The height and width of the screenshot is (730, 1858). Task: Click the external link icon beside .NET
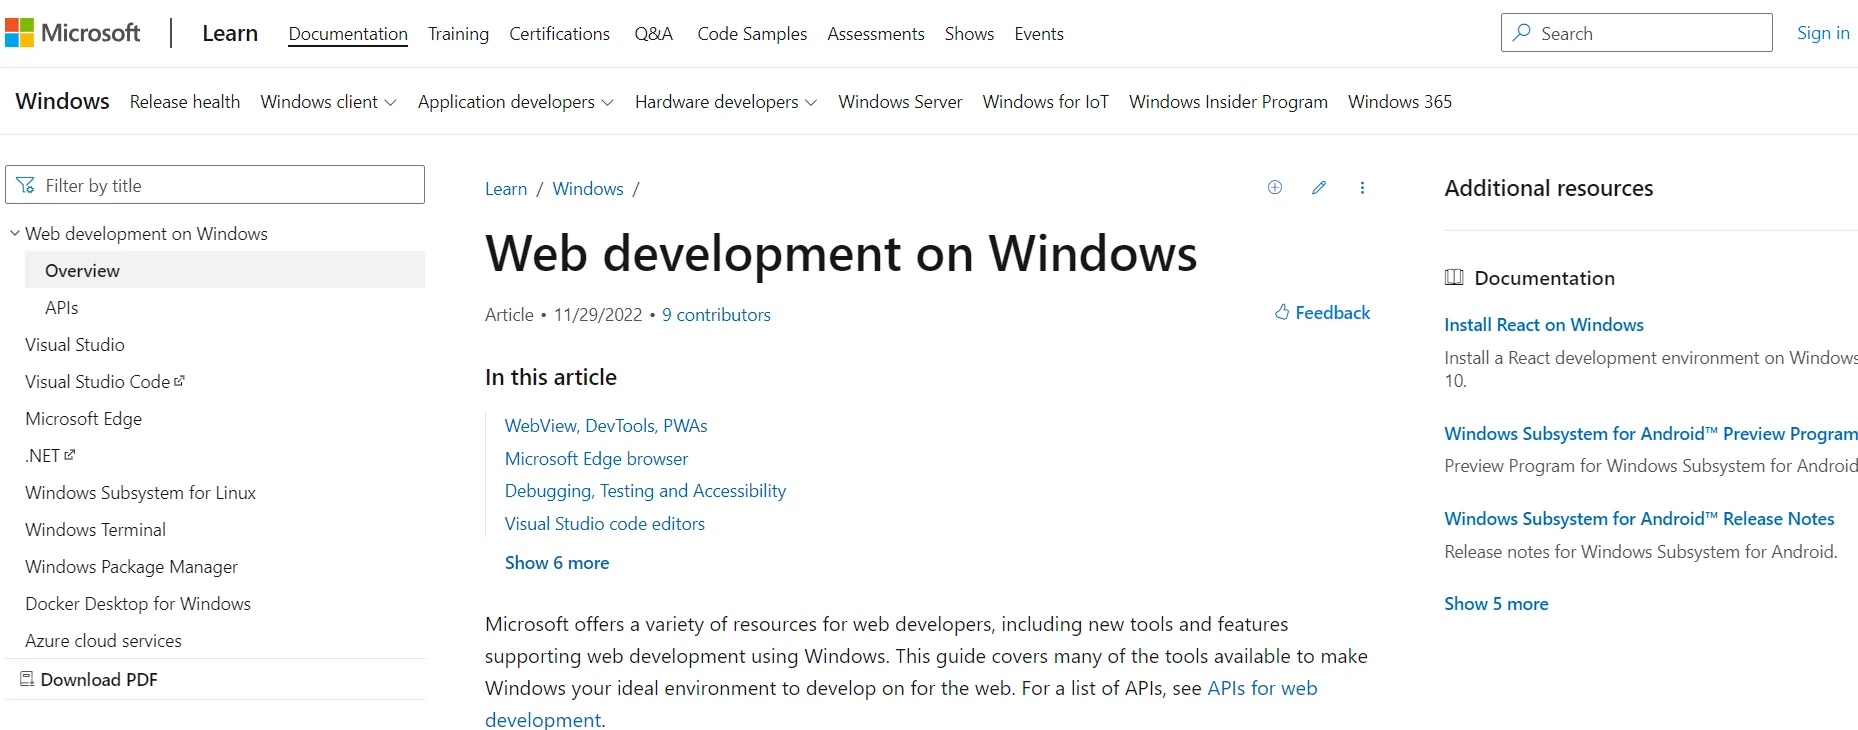click(x=69, y=454)
